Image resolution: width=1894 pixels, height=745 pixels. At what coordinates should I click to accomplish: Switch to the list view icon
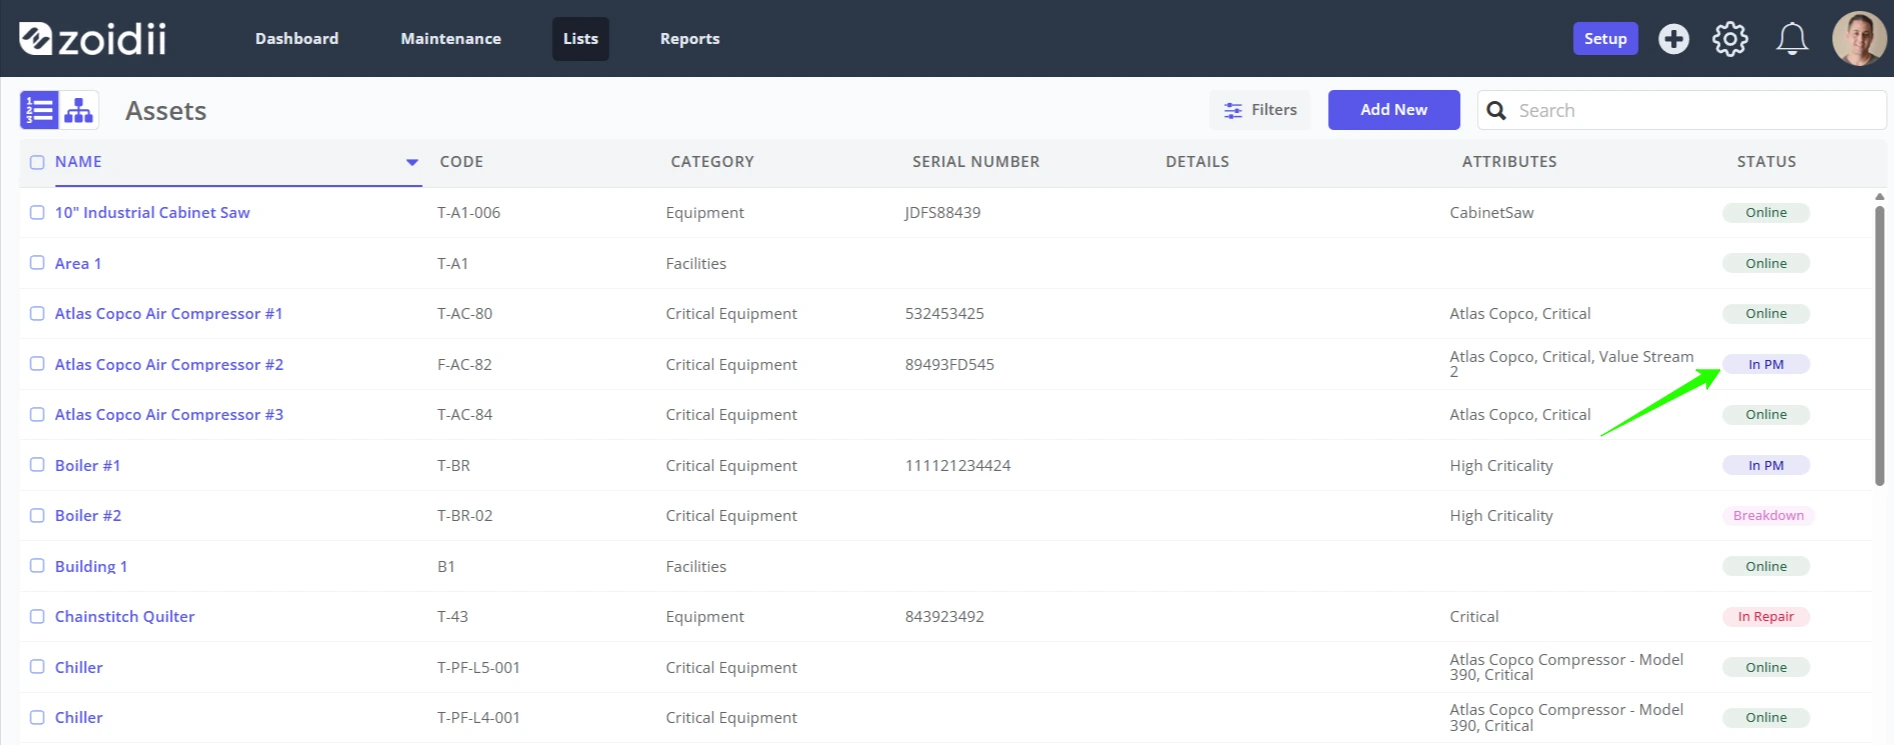39,110
